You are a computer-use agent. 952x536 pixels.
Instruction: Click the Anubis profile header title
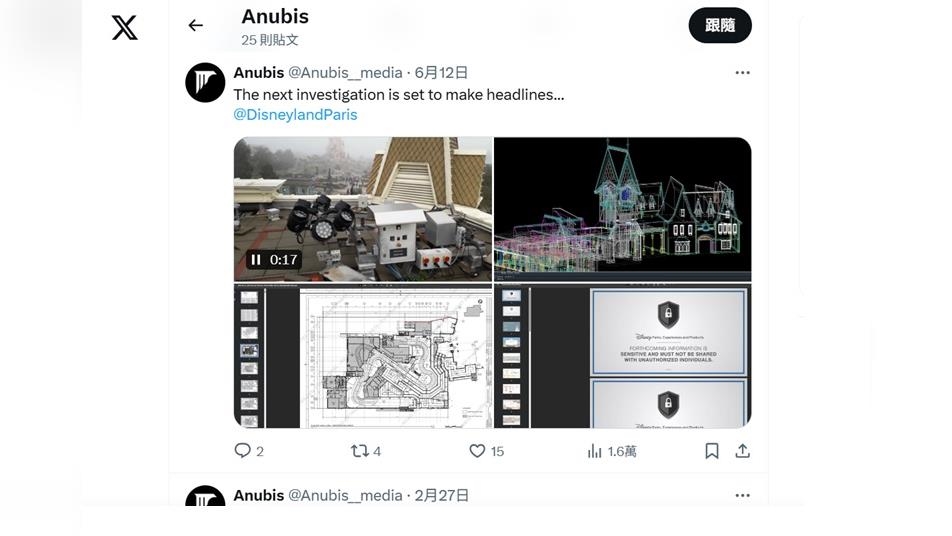[275, 16]
